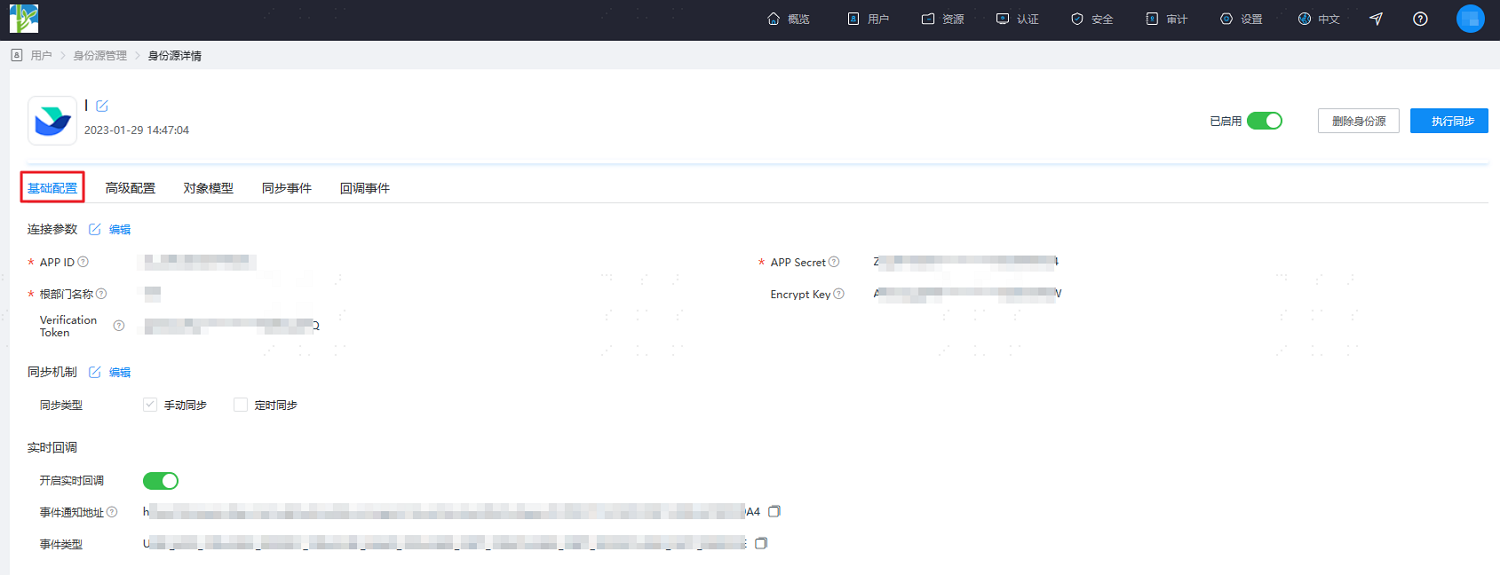Open the 概览 overview menu

[x=788, y=19]
